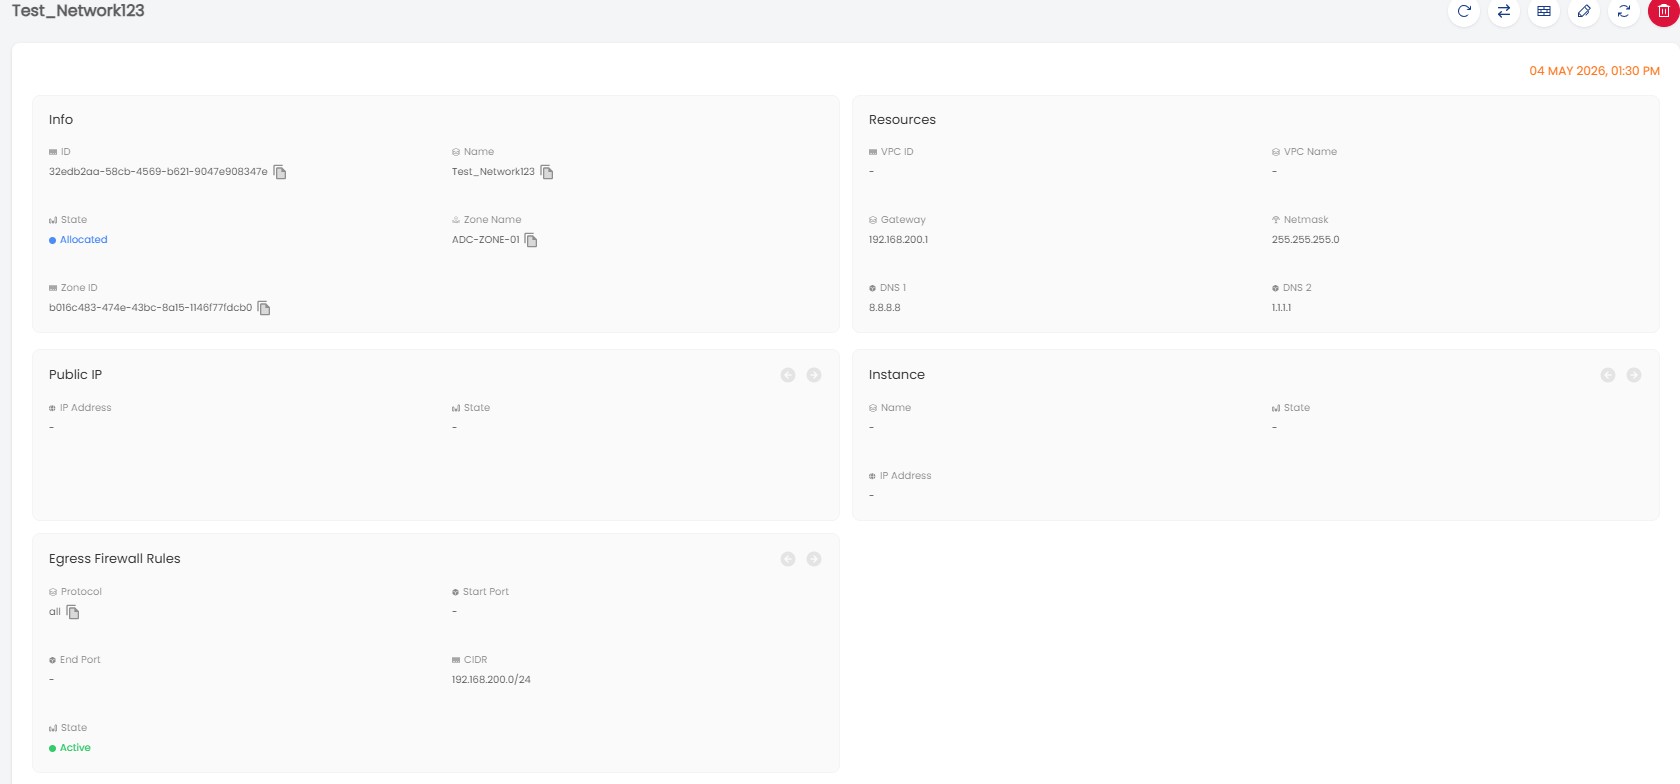Screen dimensions: 1680x784
Task: Delete the network with the red trash button
Action: [x=1664, y=11]
